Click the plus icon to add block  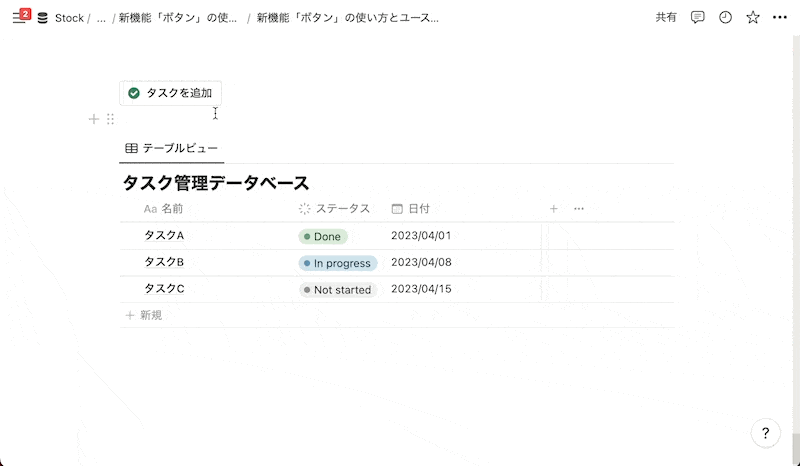click(94, 119)
